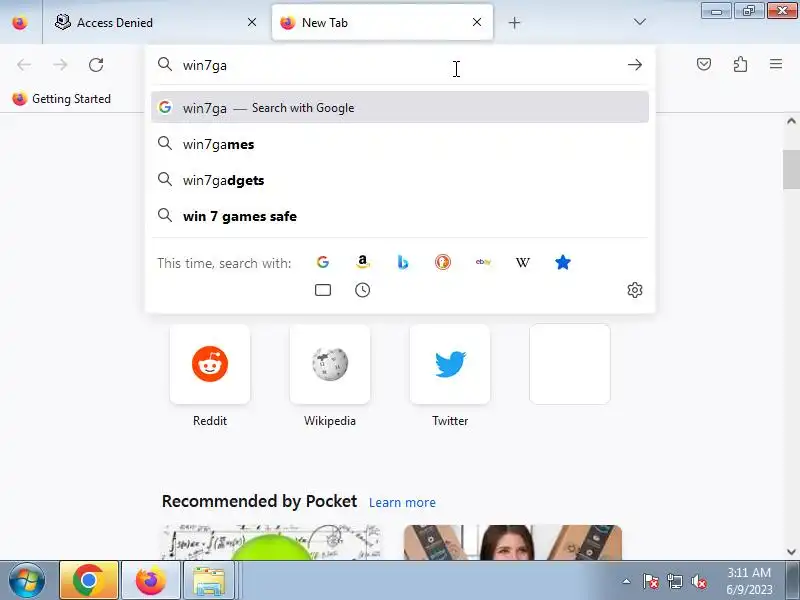
Task: Show hidden system tray icons
Action: point(627,581)
